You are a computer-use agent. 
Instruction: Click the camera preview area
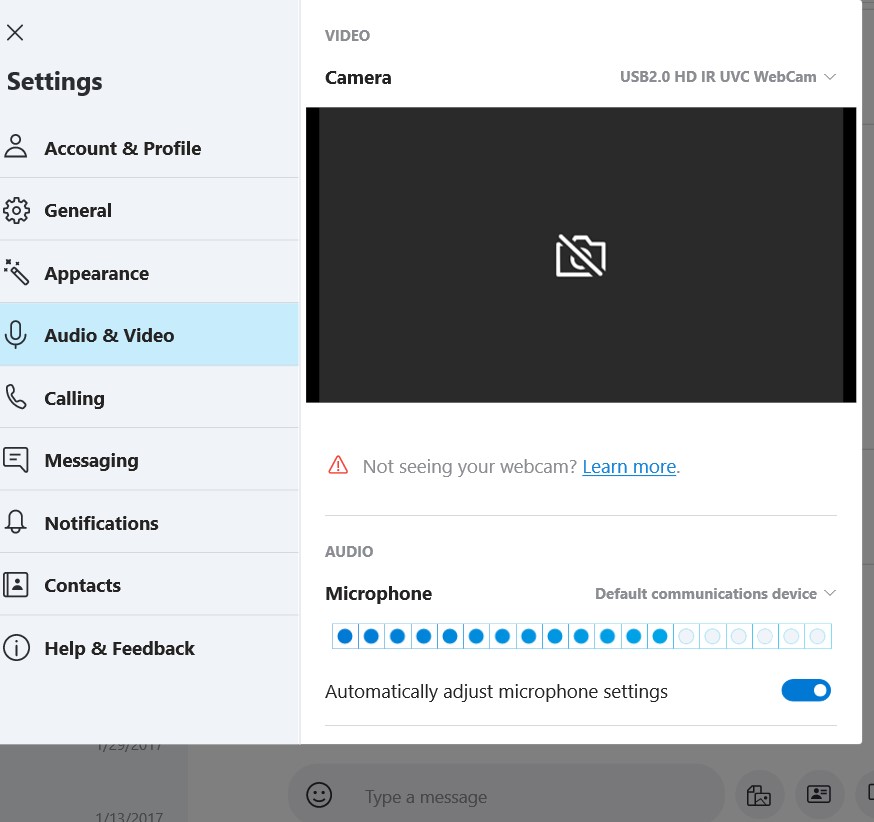pos(581,255)
